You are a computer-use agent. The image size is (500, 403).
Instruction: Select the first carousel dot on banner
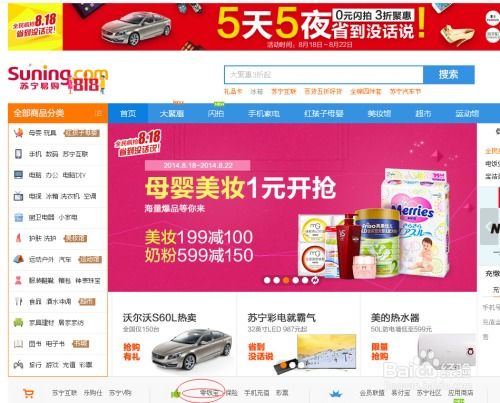pyautogui.click(x=267, y=280)
